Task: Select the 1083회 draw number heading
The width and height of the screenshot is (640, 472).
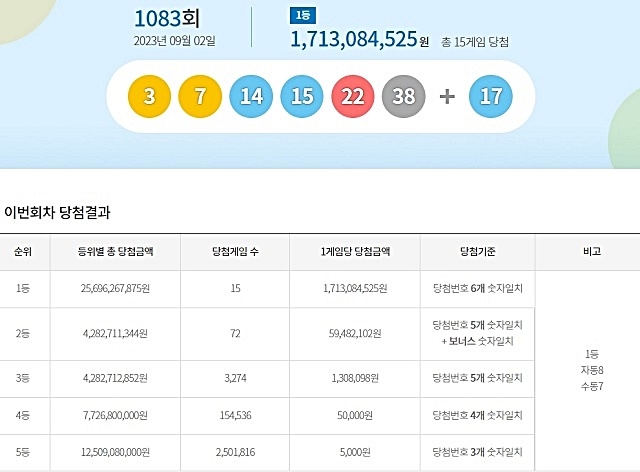Action: (x=167, y=18)
